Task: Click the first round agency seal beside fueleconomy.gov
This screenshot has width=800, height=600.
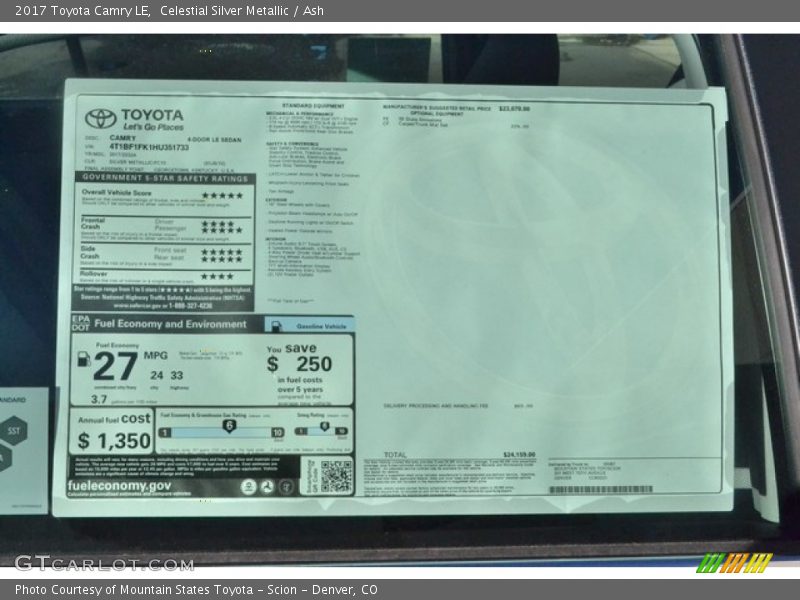Action: coord(248,486)
